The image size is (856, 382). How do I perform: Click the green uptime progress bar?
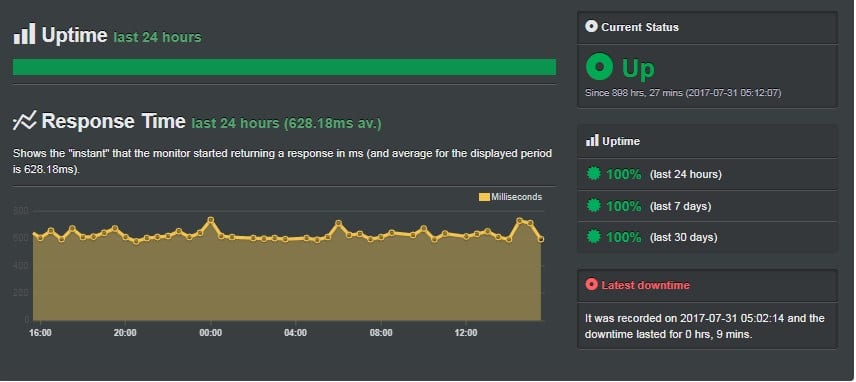[x=284, y=67]
